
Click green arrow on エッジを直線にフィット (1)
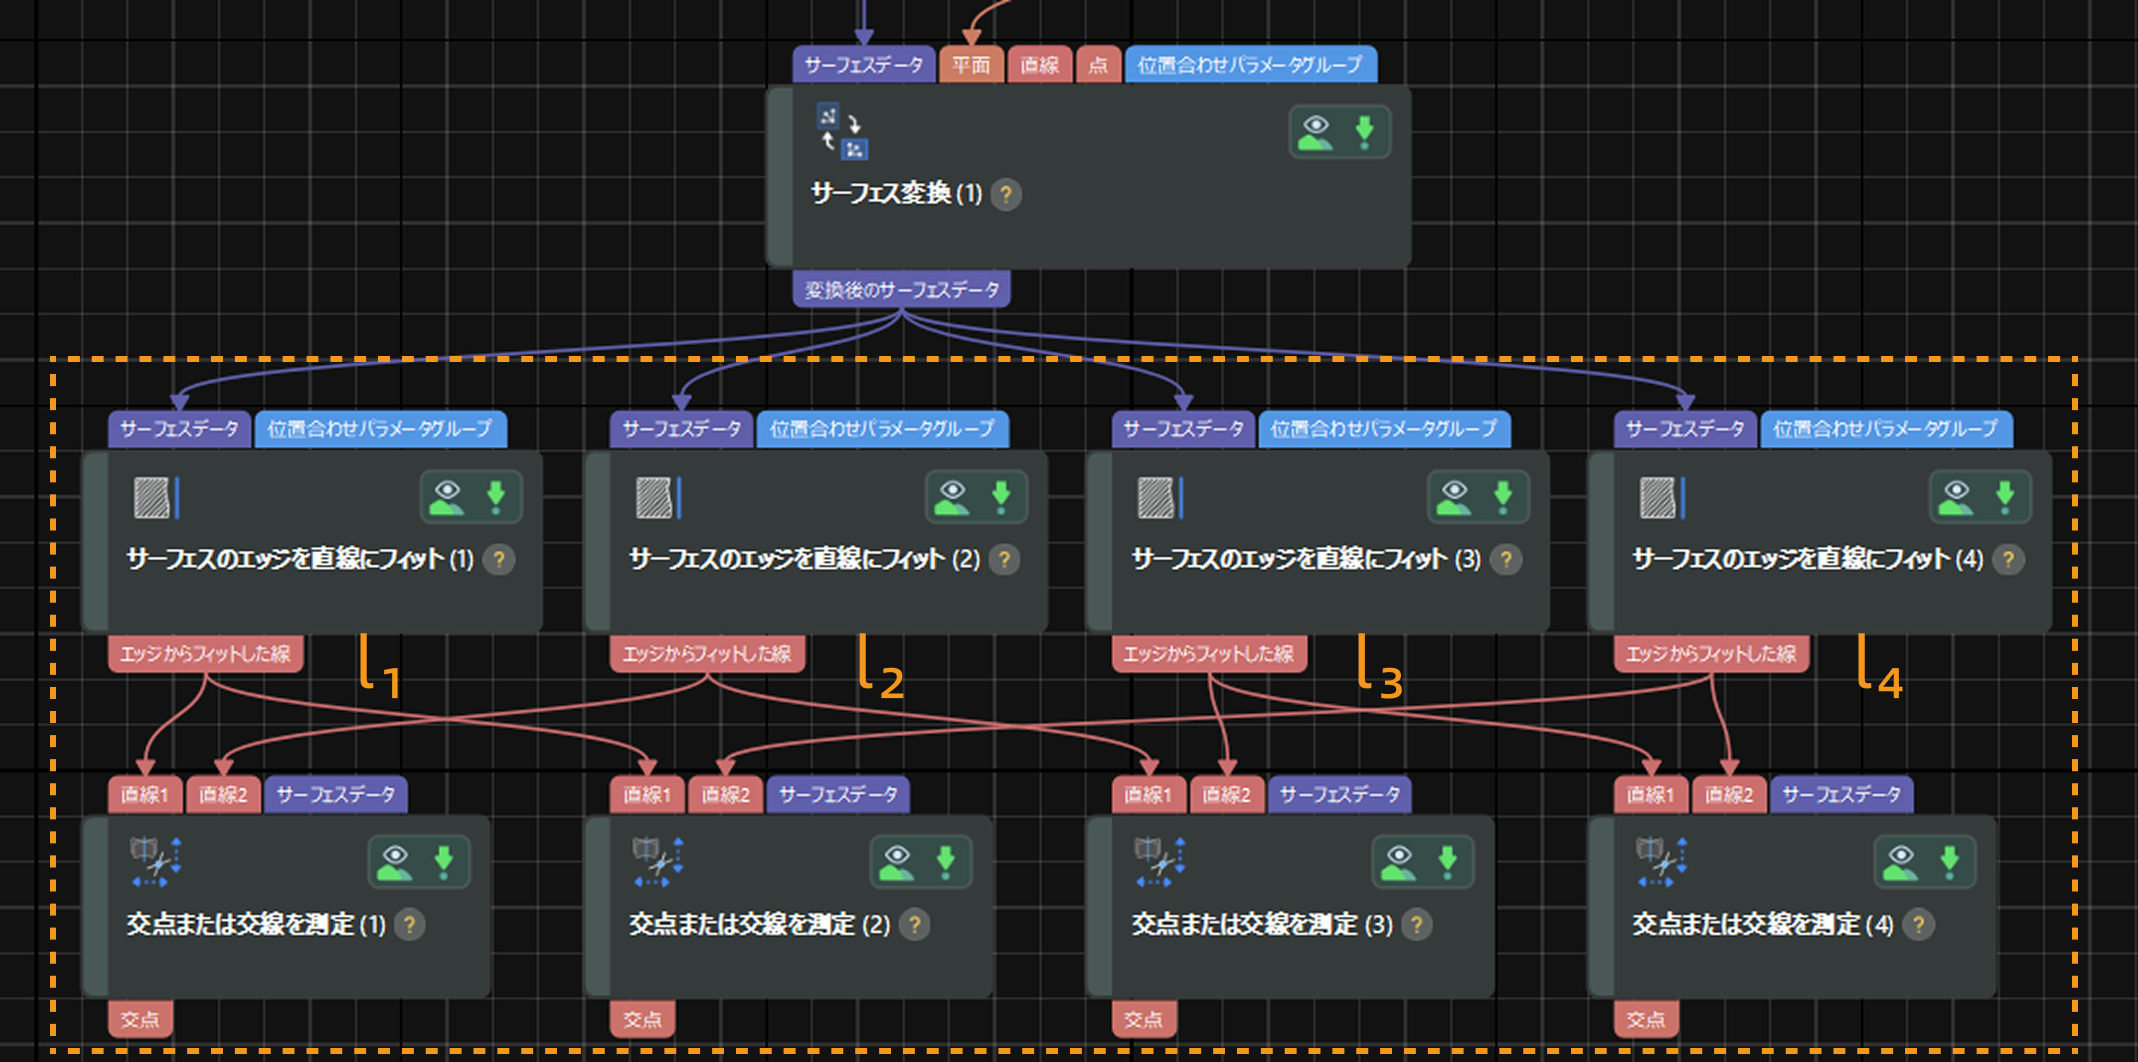coord(496,497)
